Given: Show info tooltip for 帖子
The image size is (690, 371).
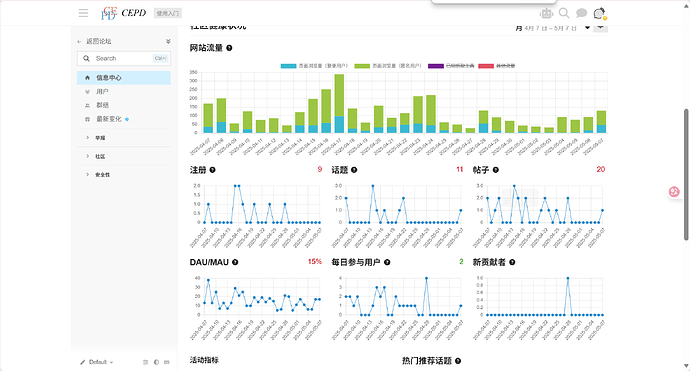Looking at the screenshot, I should click(495, 170).
